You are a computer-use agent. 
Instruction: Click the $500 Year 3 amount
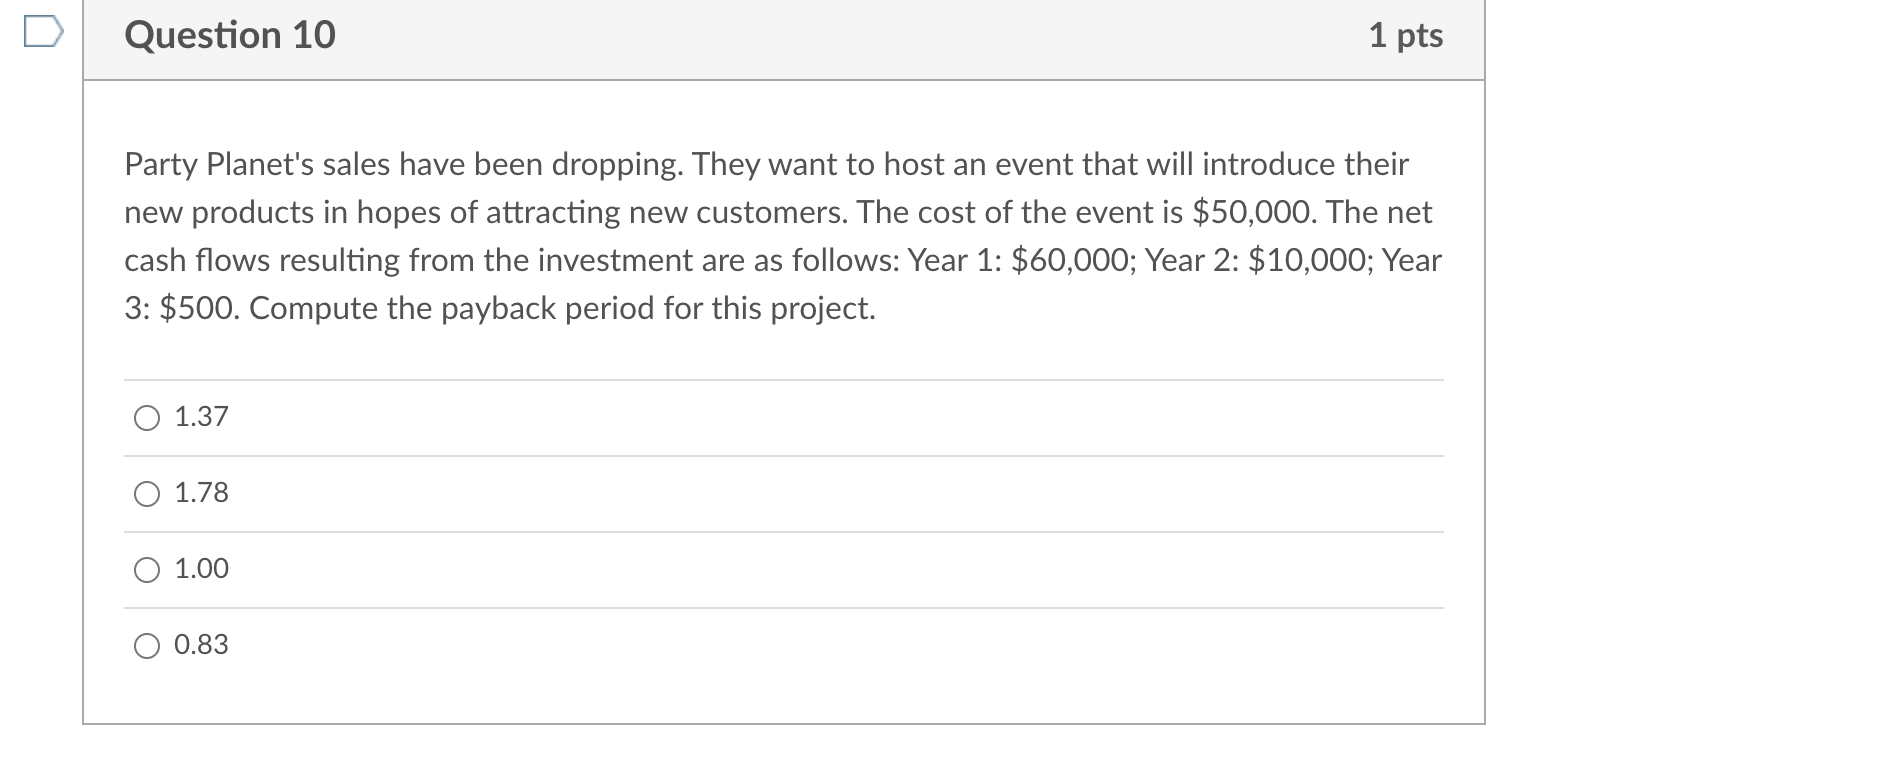point(198,308)
